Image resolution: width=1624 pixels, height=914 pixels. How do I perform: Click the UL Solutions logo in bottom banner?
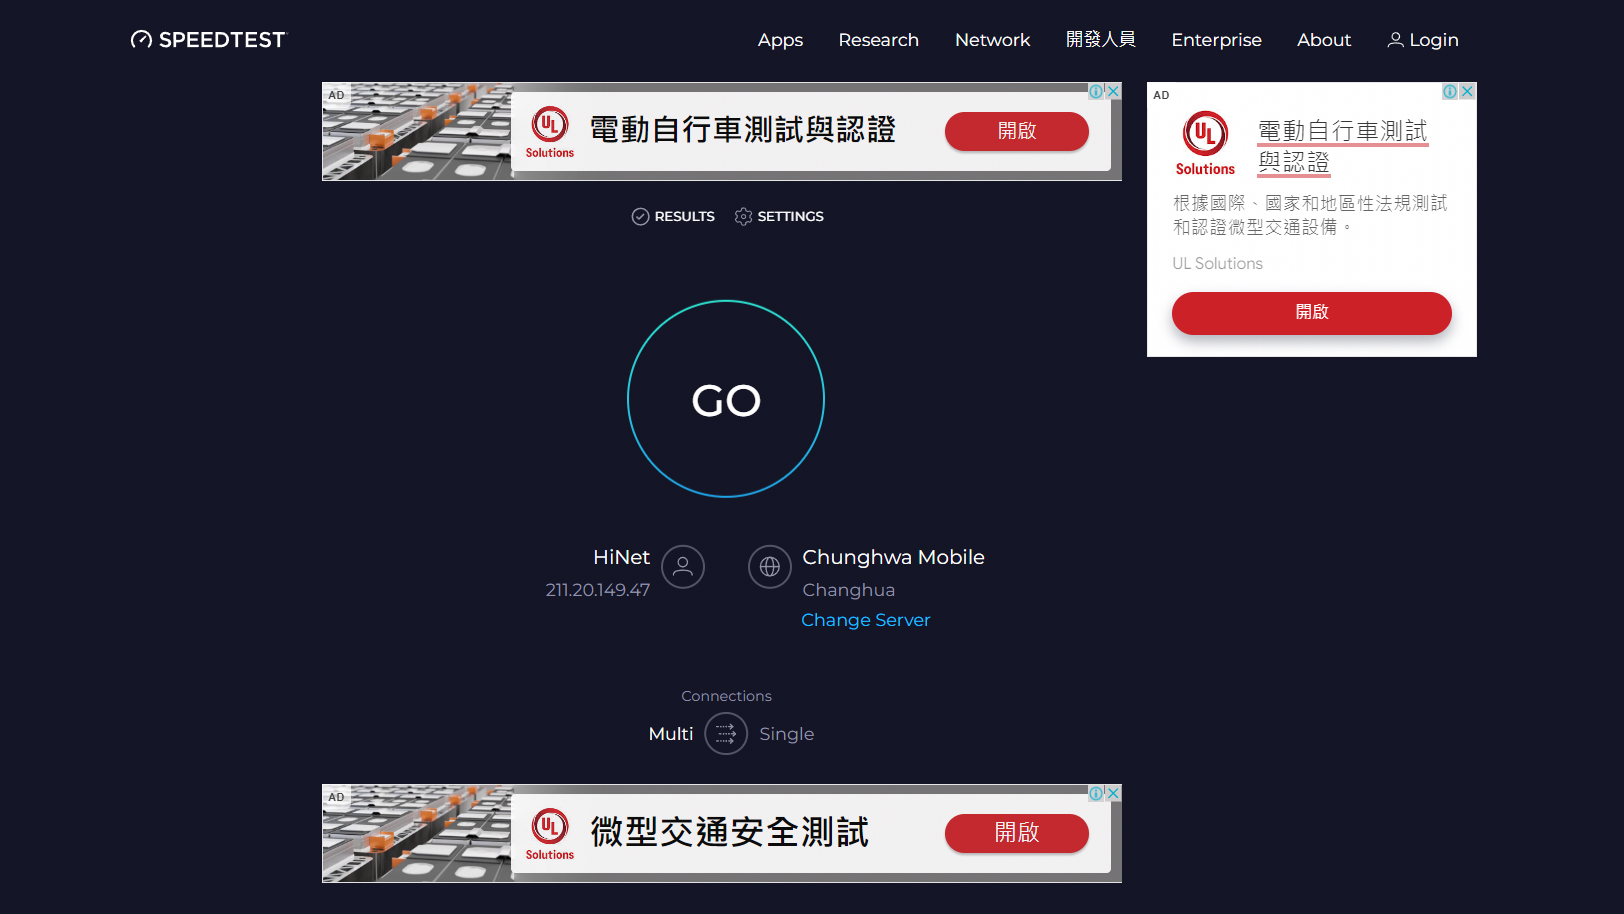[550, 834]
